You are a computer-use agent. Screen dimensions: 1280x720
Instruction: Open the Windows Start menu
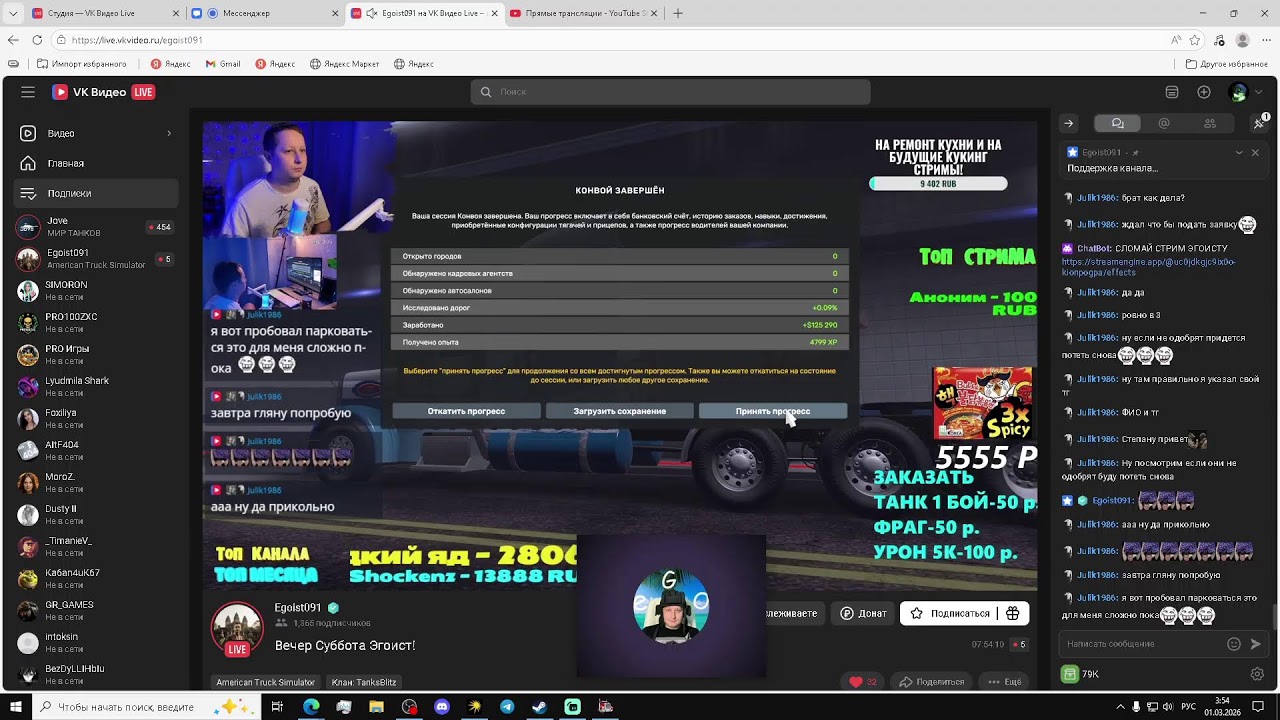[x=16, y=707]
